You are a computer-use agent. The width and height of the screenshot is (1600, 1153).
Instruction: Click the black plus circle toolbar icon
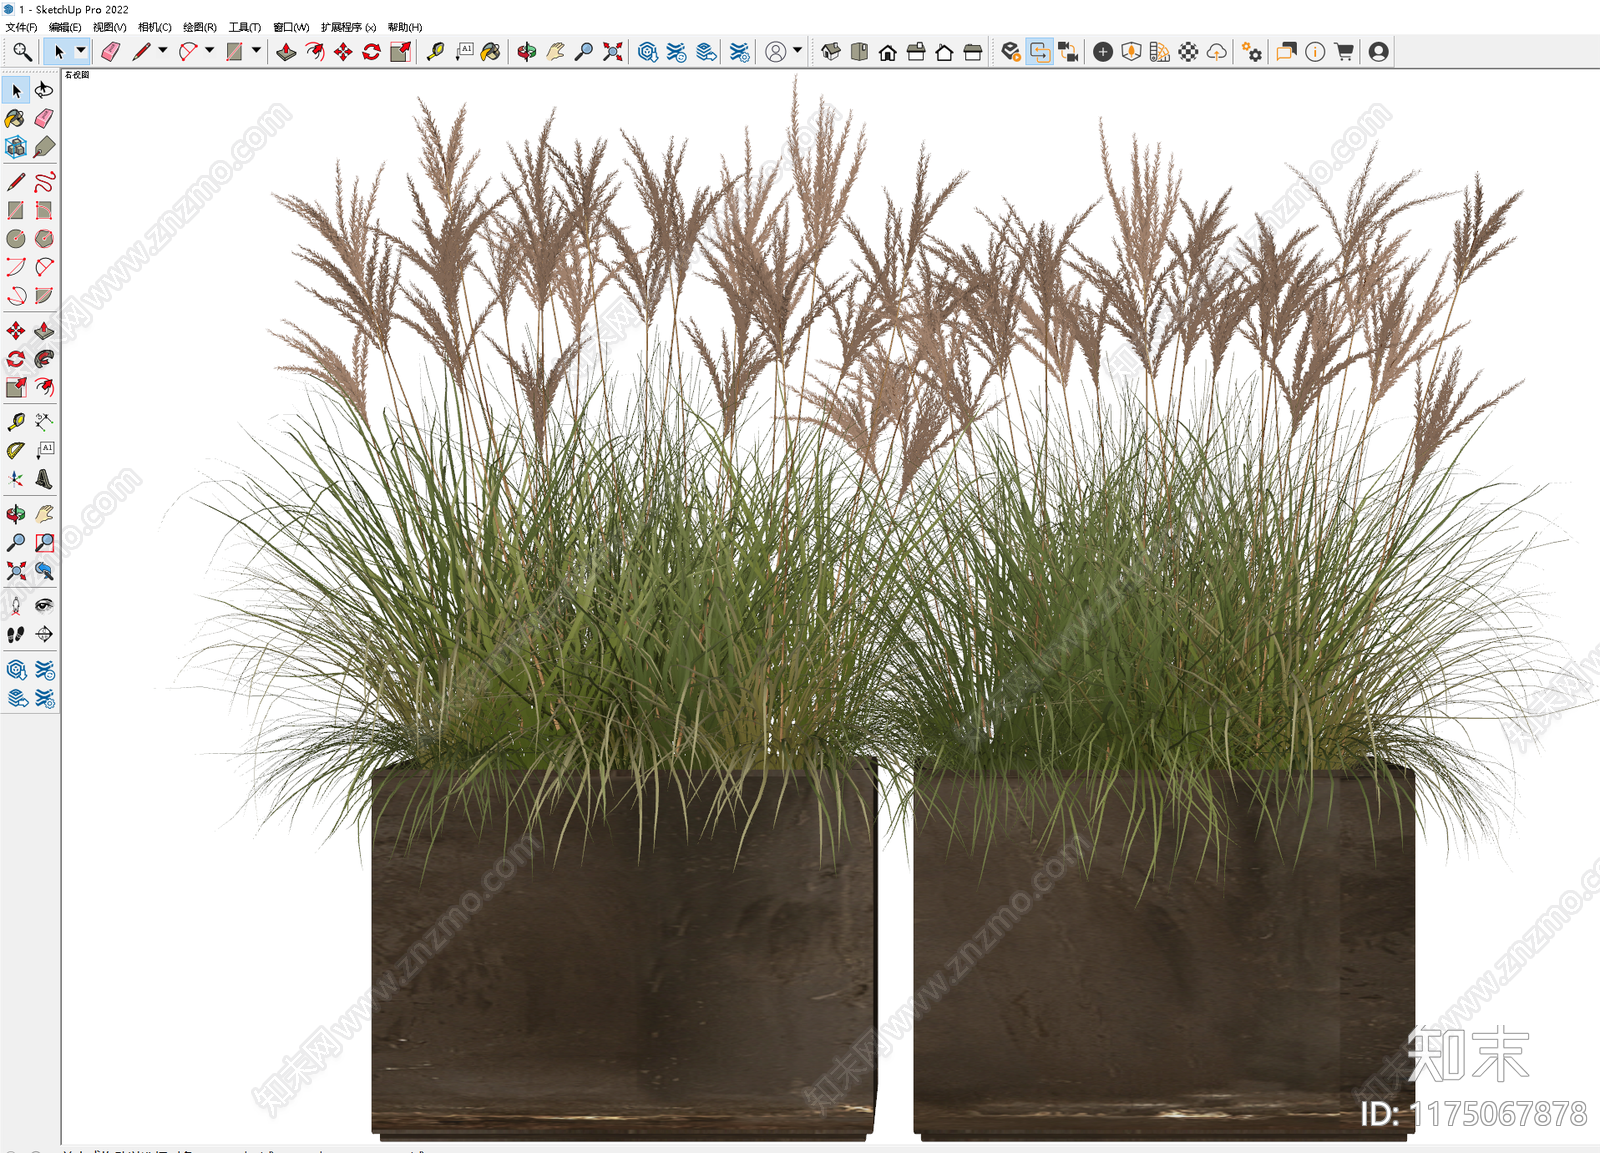click(1103, 52)
